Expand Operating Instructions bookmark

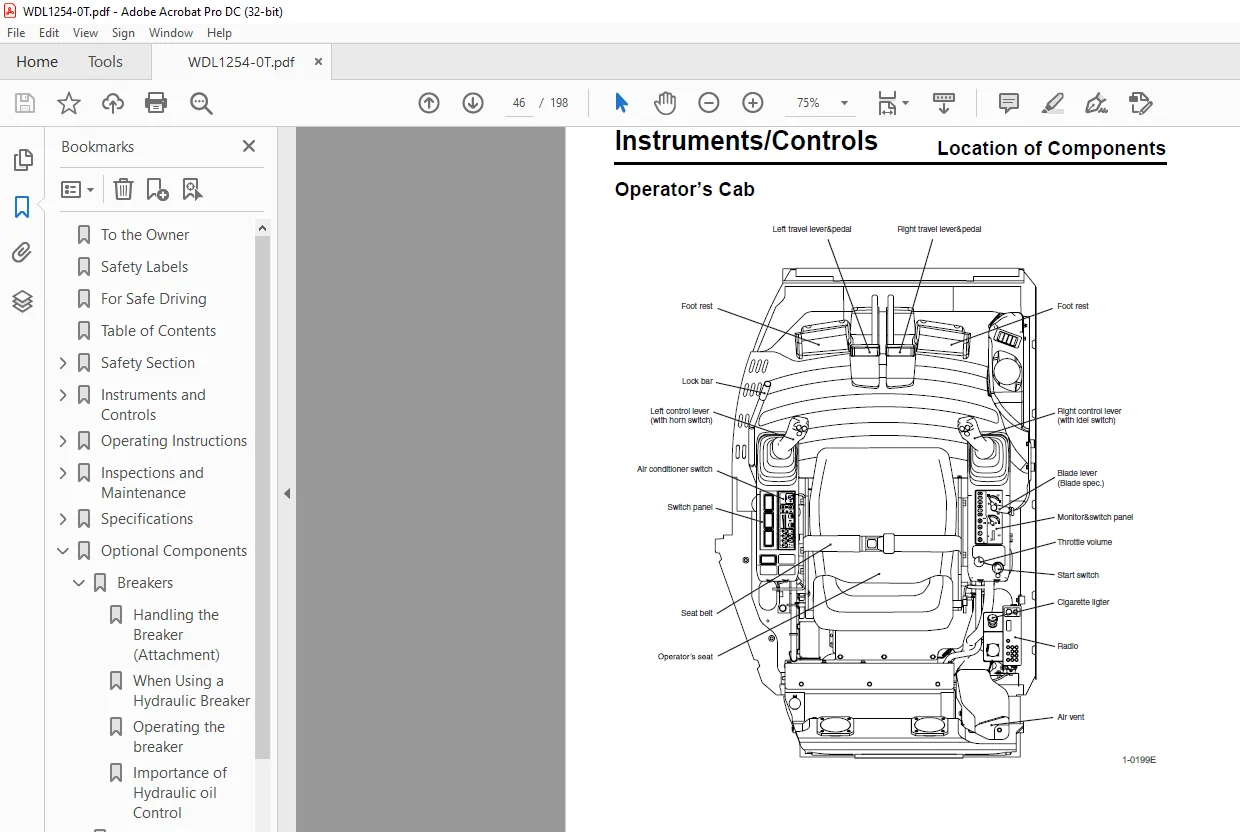63,441
